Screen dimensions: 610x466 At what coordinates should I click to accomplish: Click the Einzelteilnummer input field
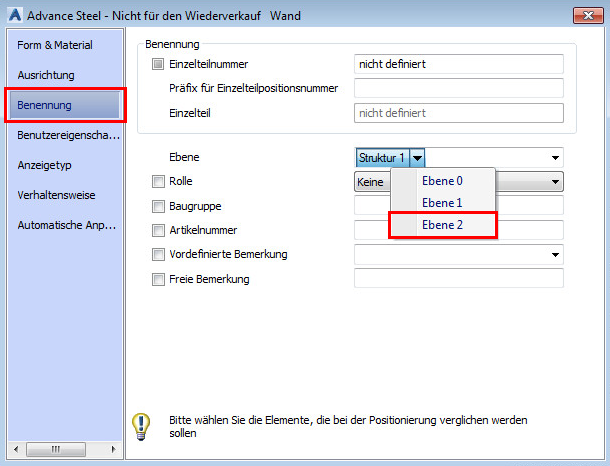tap(459, 64)
